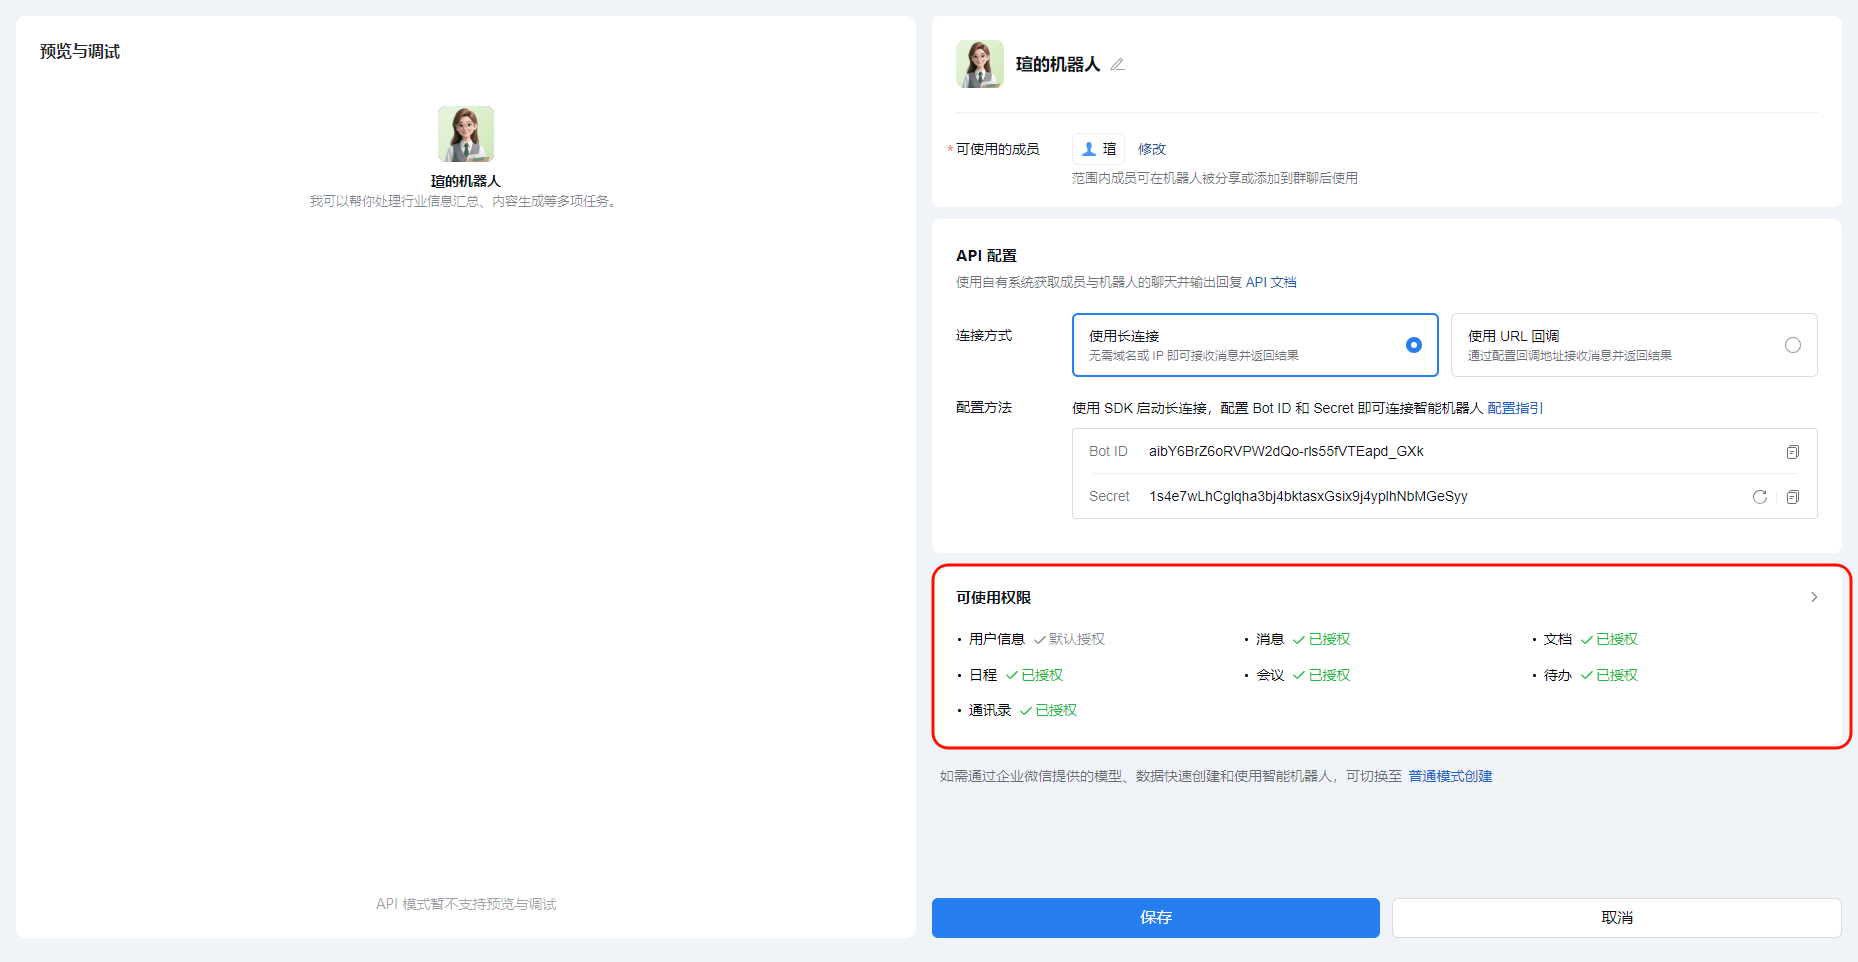Click the 修改 link for allowed members
Image resolution: width=1858 pixels, height=962 pixels.
1152,149
